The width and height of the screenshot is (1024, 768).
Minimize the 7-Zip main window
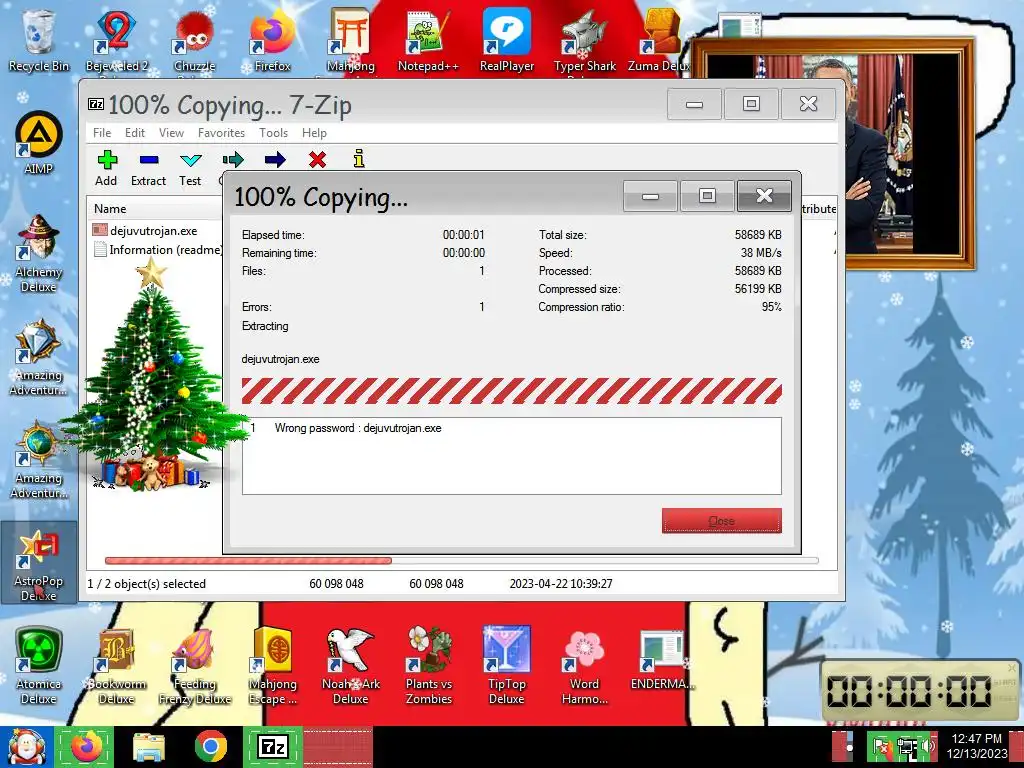[x=694, y=104]
